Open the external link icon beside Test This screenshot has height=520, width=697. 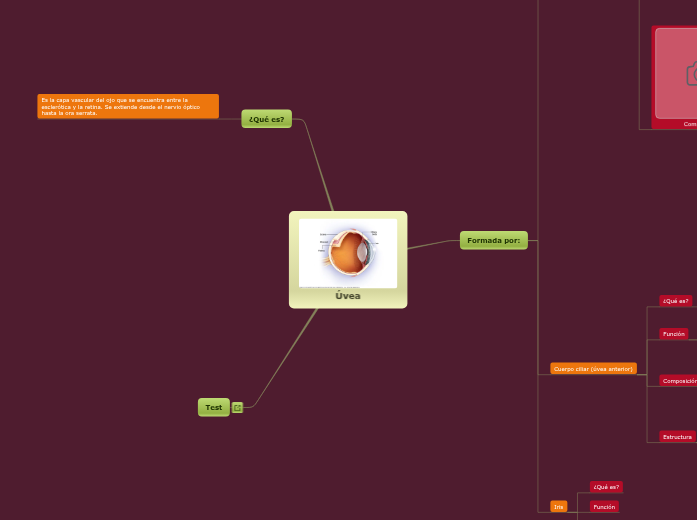[238, 407]
